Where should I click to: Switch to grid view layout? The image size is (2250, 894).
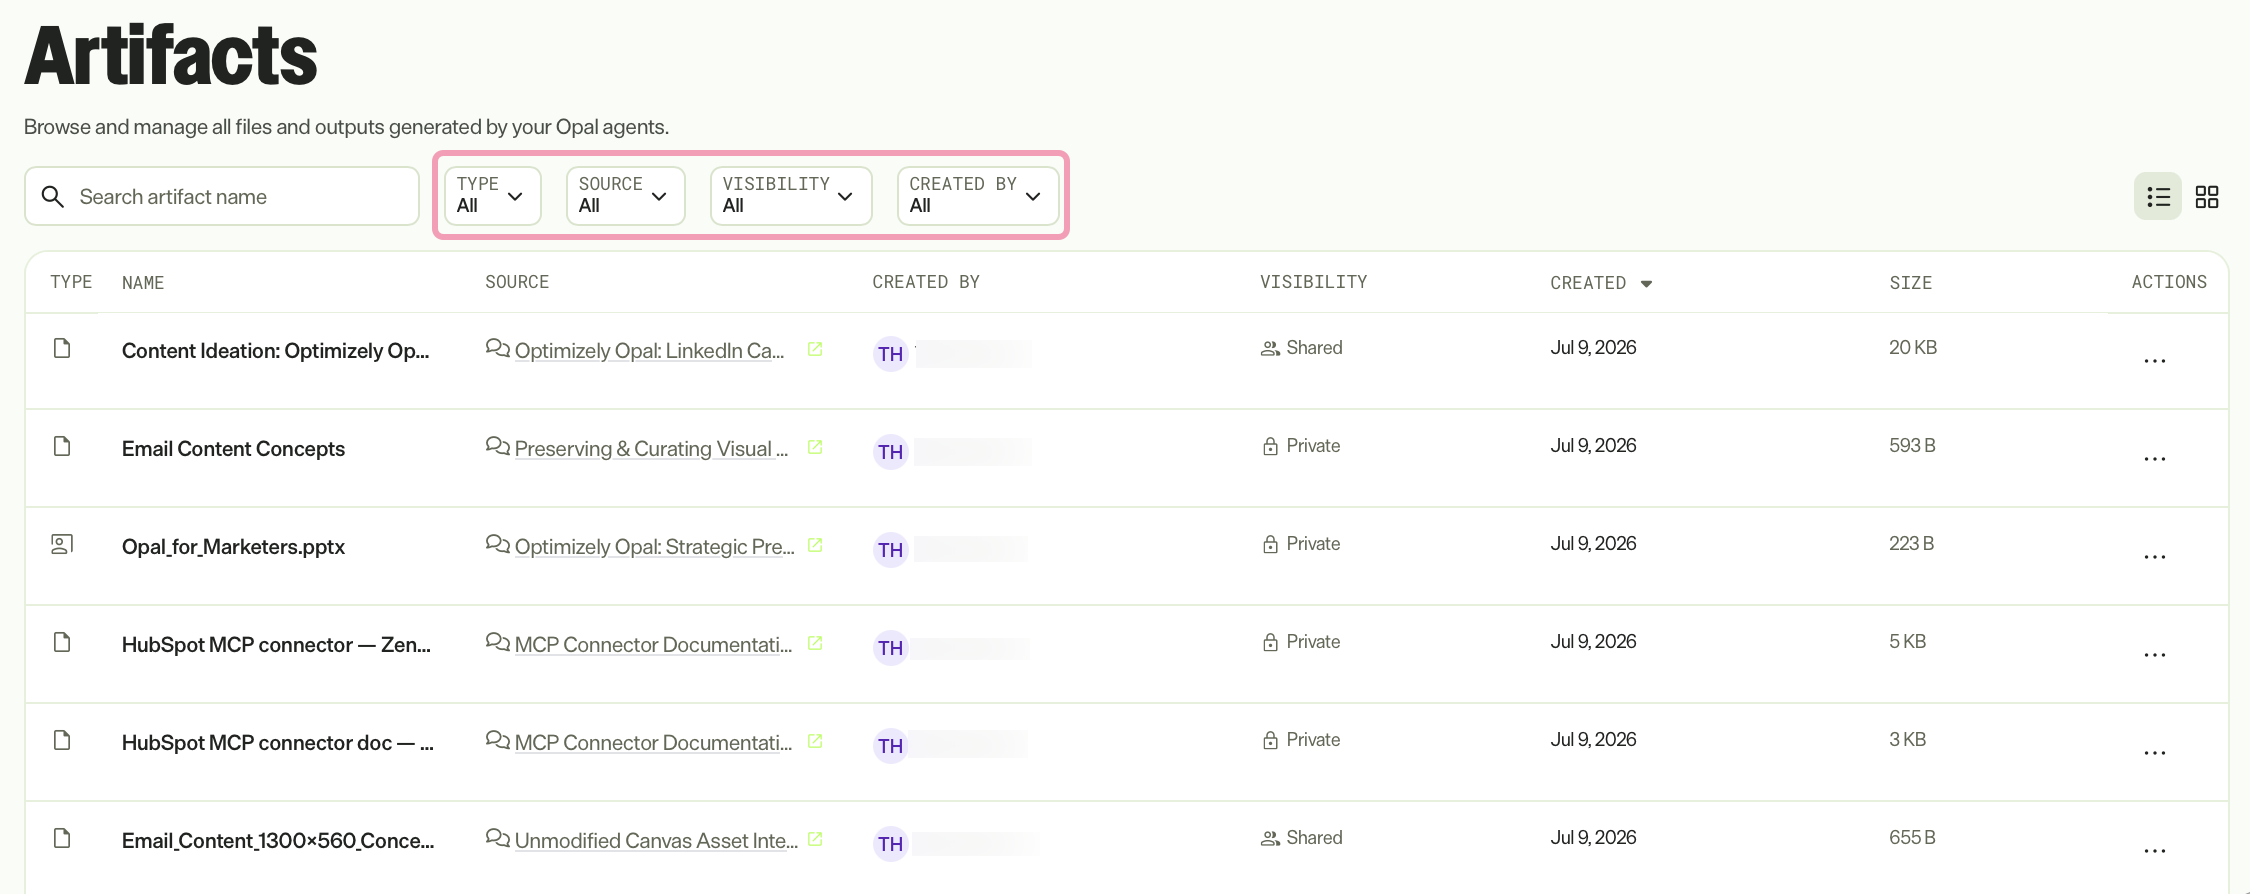coord(2207,197)
